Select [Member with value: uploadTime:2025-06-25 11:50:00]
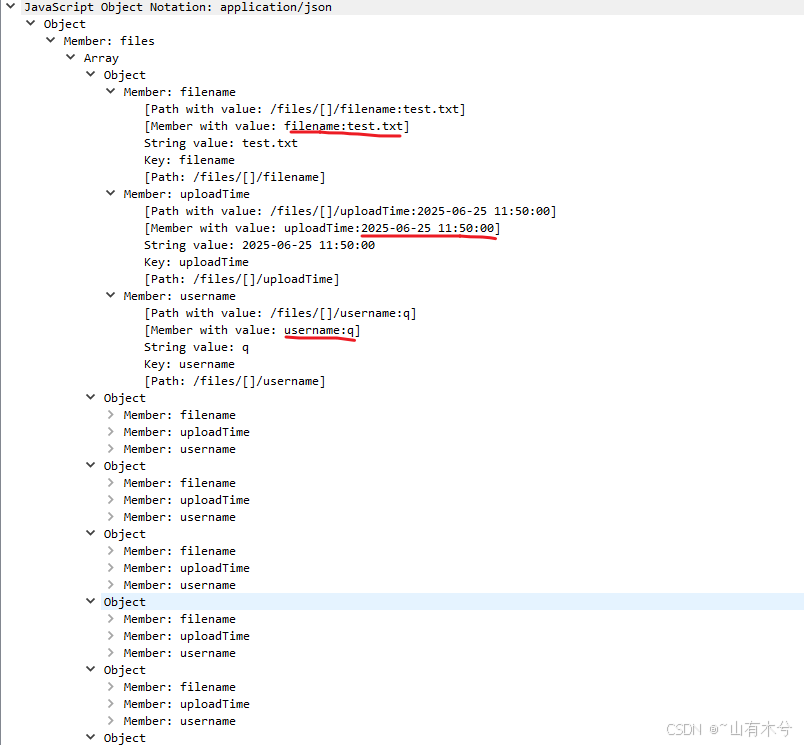Viewport: 804px width, 745px height. (322, 228)
